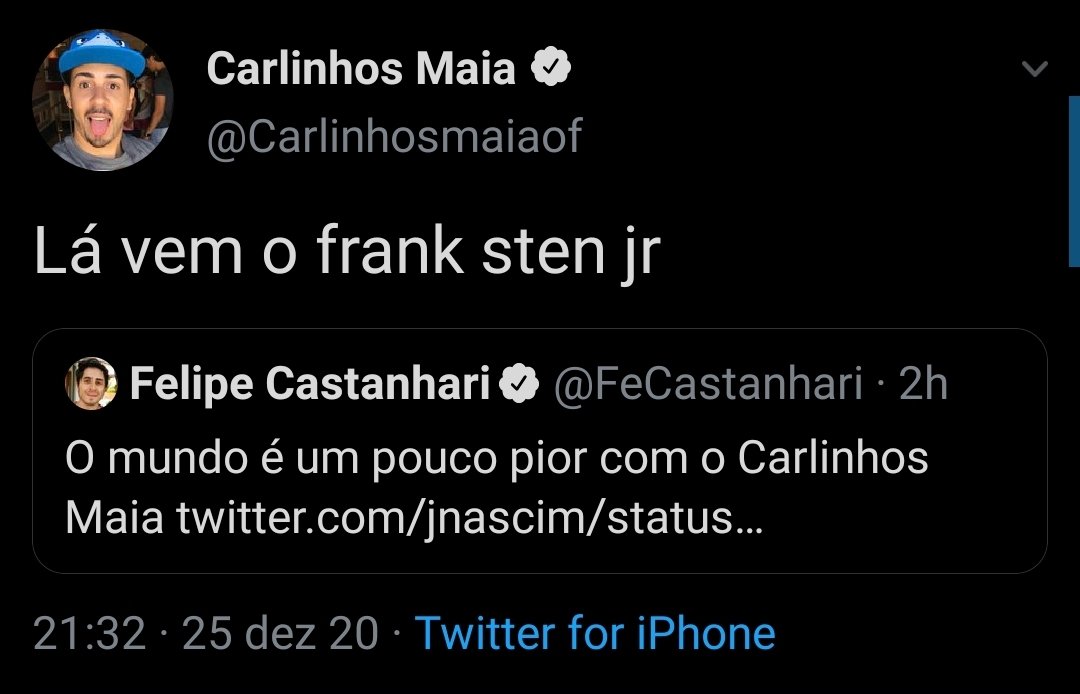Click the 21:32 post time
This screenshot has height=694, width=1080.
coord(89,634)
